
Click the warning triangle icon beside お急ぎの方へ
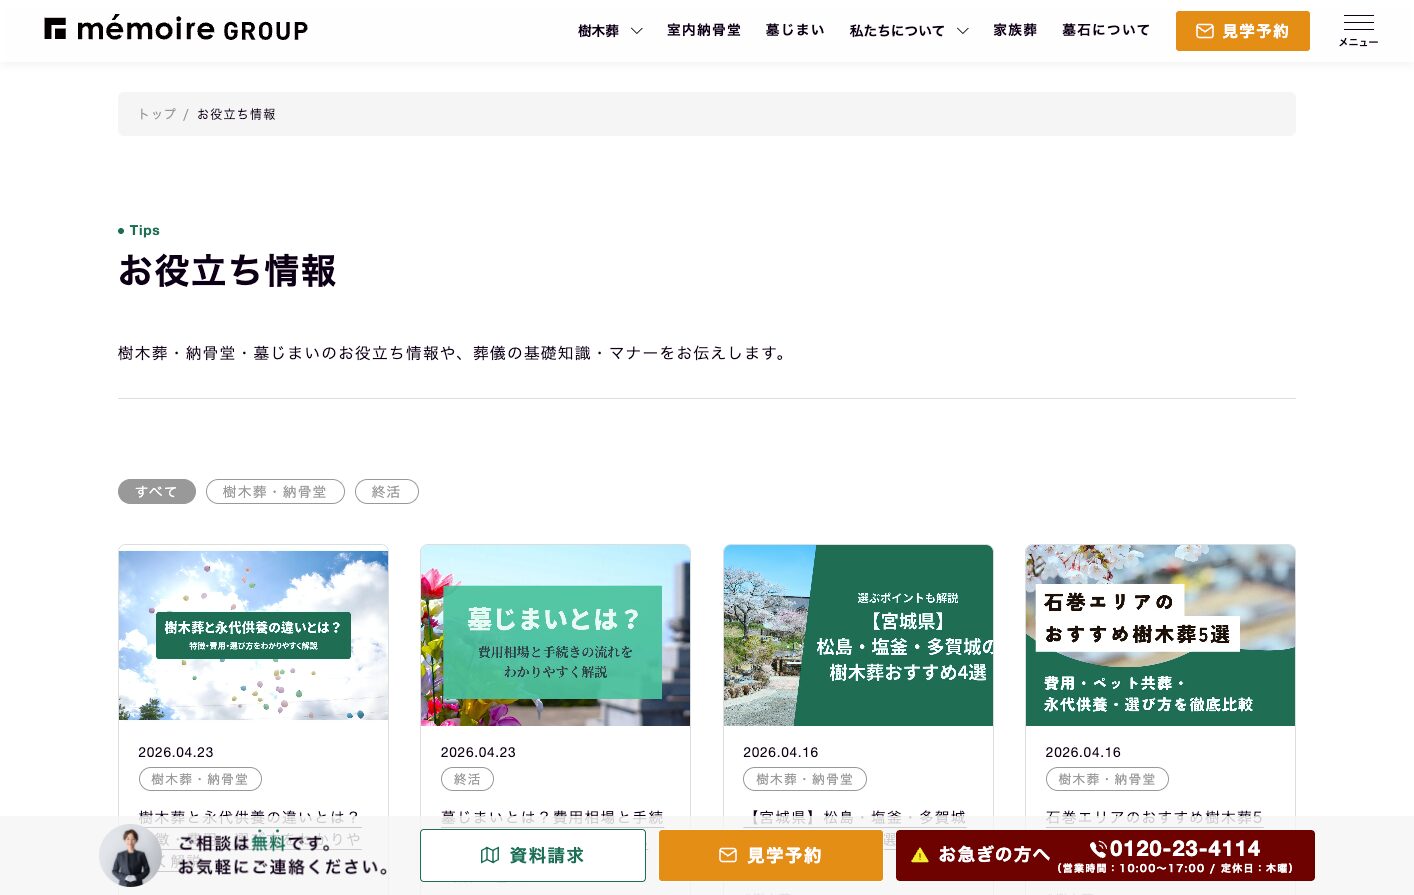[920, 855]
